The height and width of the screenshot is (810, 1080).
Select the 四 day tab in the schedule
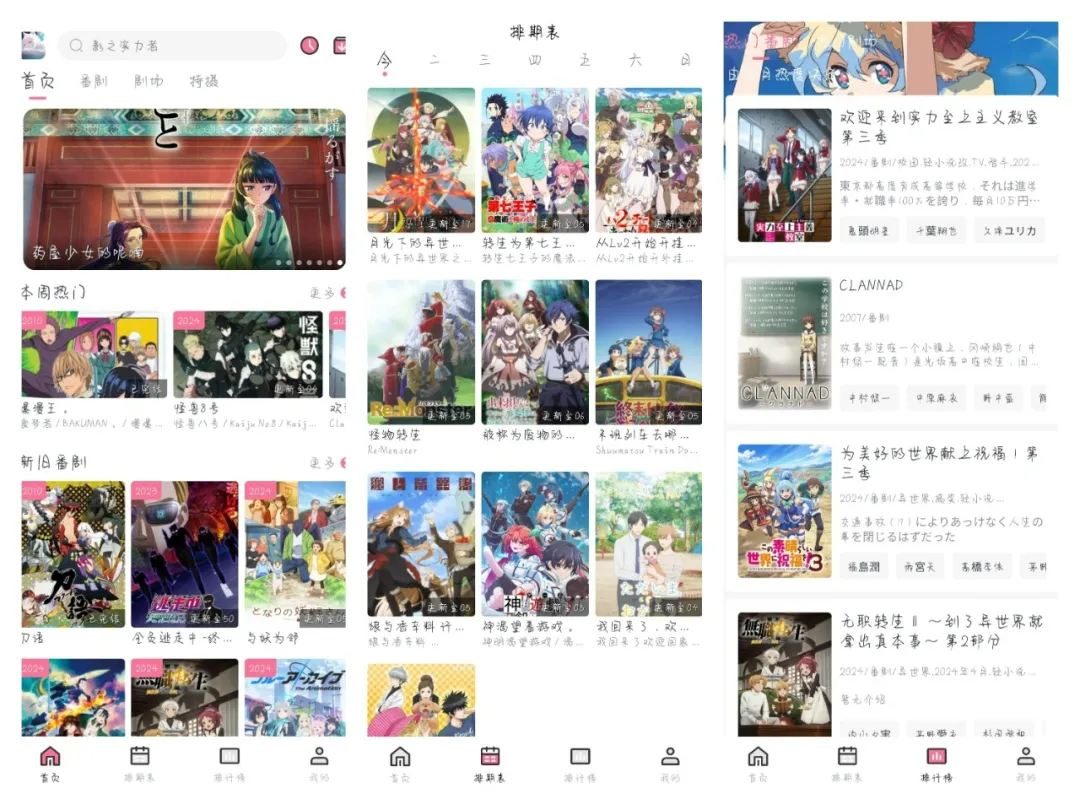point(535,61)
